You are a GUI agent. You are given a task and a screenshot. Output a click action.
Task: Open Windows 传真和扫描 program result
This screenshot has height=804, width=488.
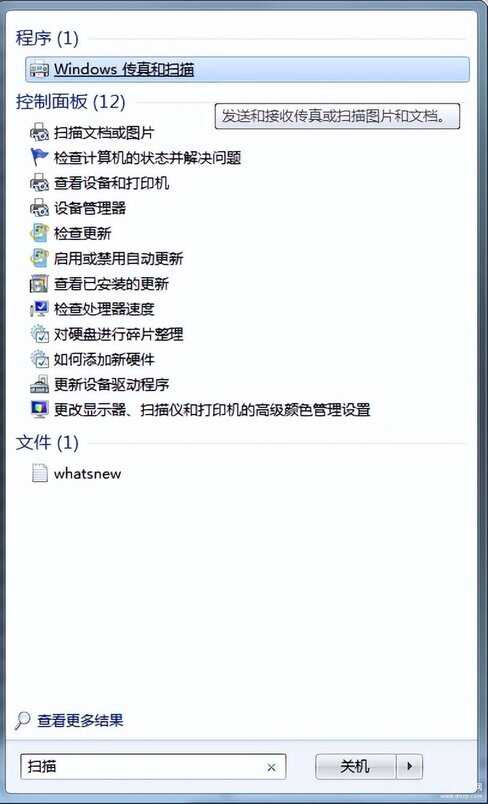247,69
